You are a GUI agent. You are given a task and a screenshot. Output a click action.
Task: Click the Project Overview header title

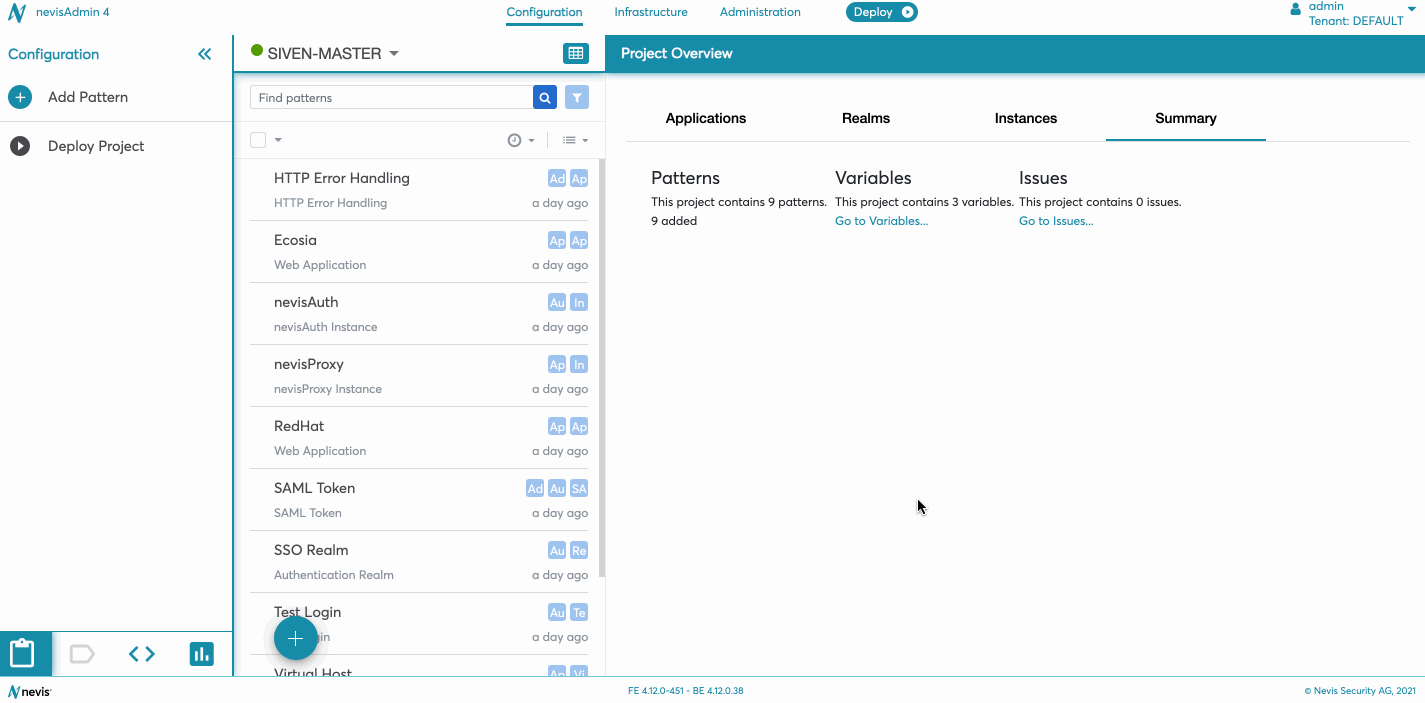(x=676, y=53)
